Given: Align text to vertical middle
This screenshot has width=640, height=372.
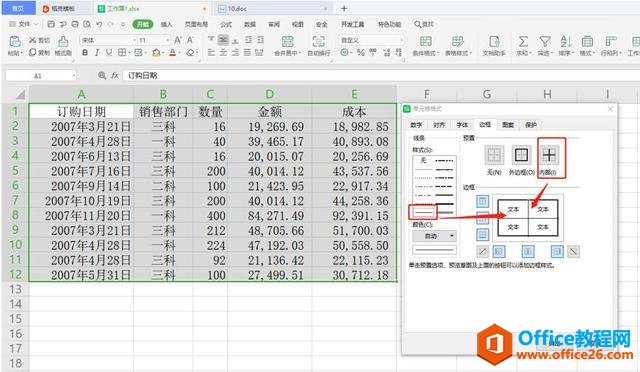Looking at the screenshot, I should click(223, 40).
